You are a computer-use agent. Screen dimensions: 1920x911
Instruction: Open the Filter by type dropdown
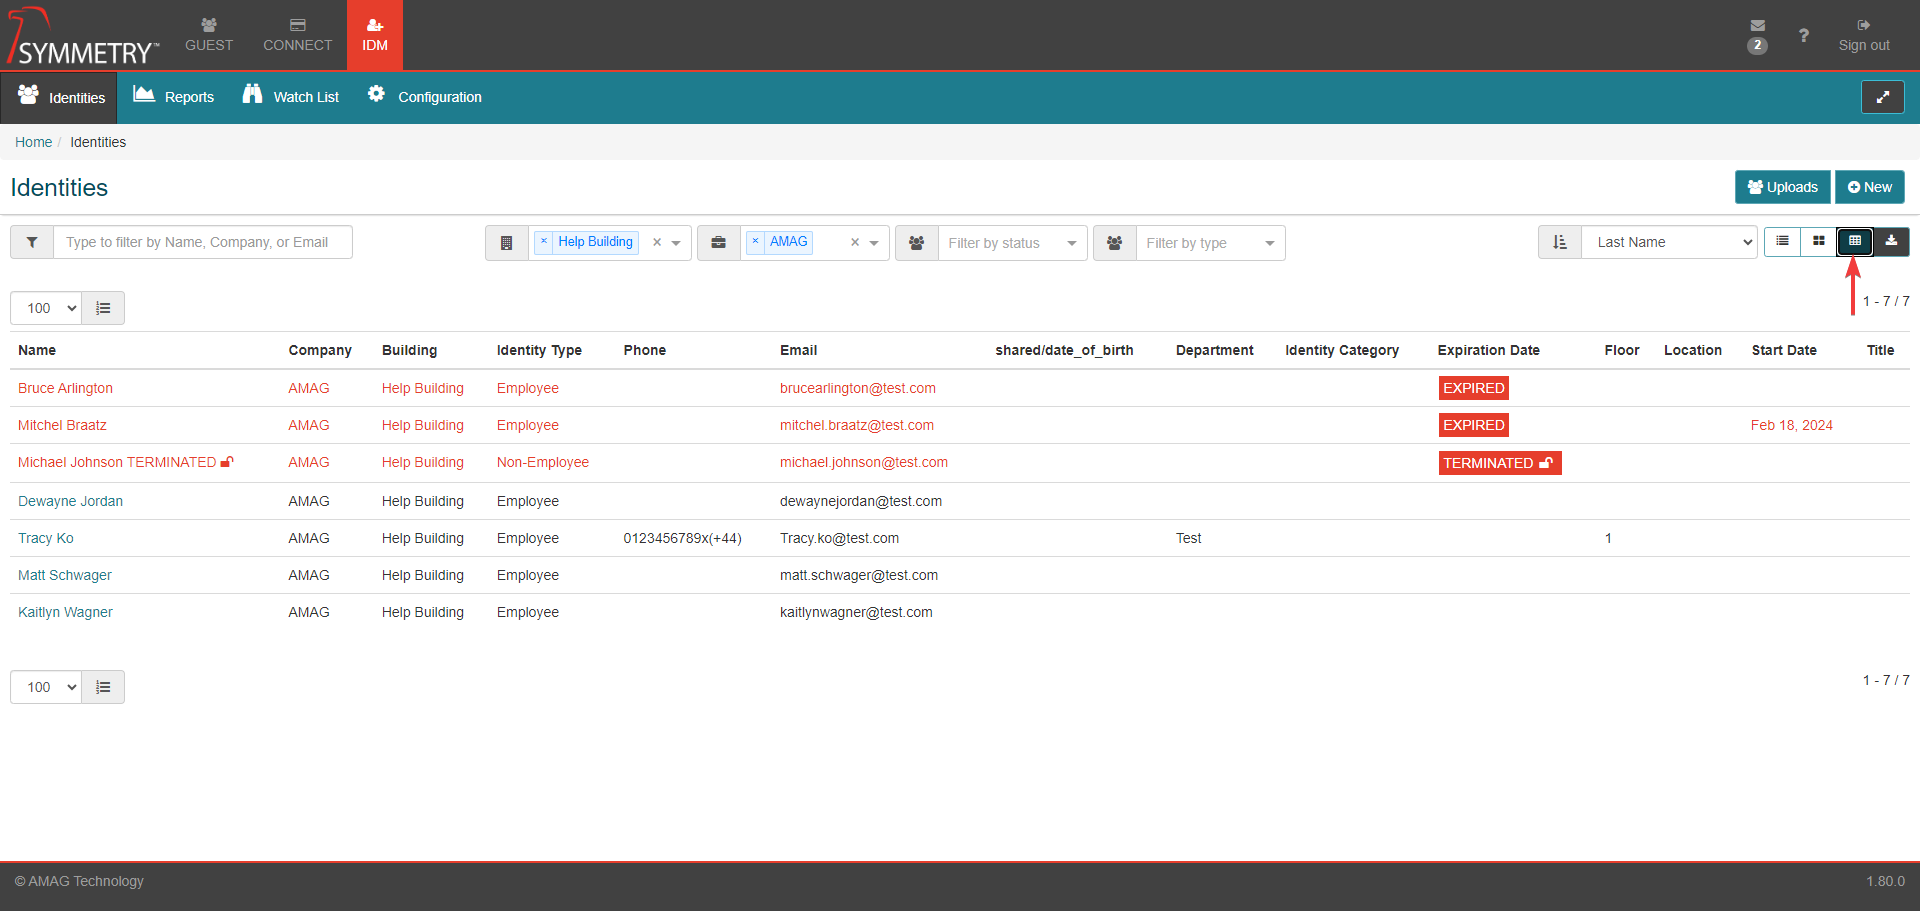tap(1210, 243)
